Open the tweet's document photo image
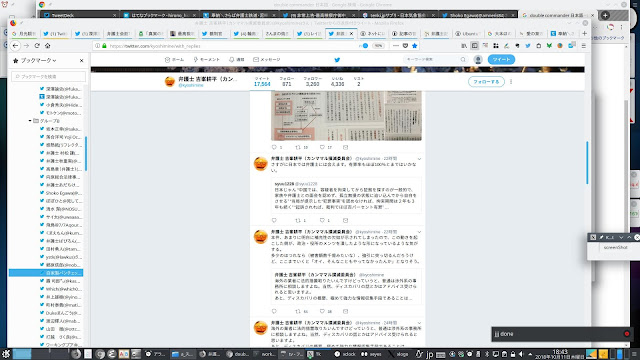Viewport: 640px width, 360px height. click(x=346, y=116)
